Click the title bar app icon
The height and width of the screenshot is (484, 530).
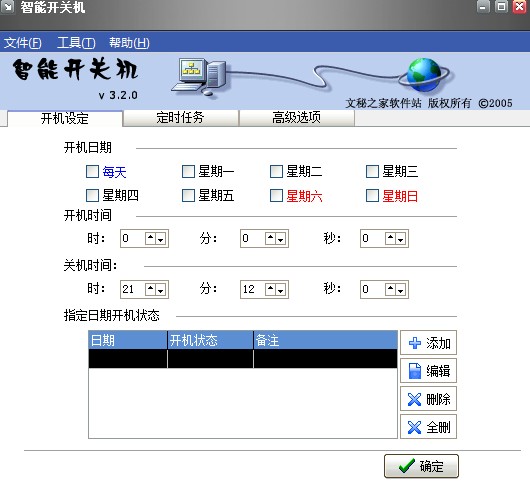7,6
